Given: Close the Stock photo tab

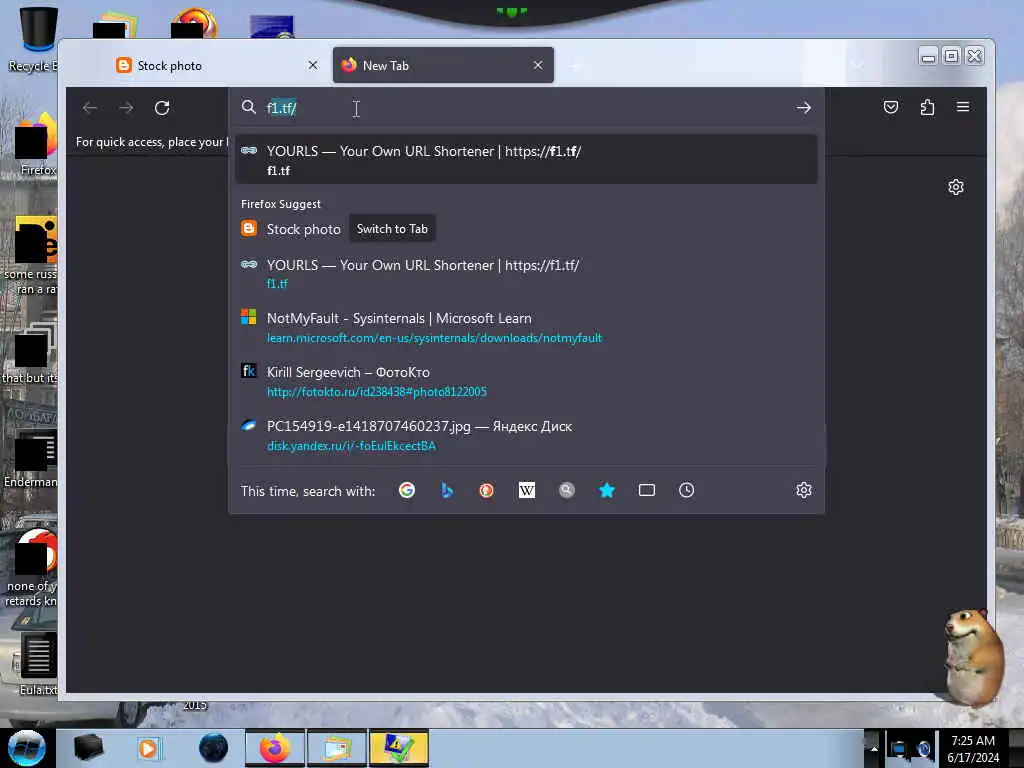Looking at the screenshot, I should click(x=313, y=65).
